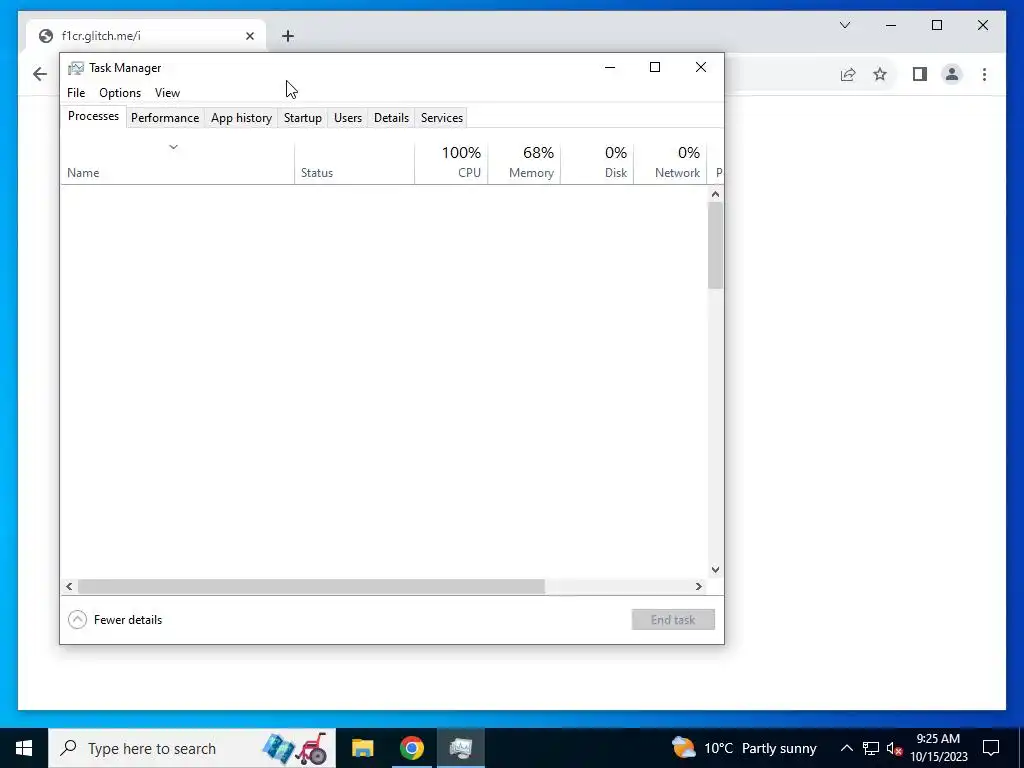Click the taskbar search box
Viewport: 1024px width, 768px height.
[192, 748]
